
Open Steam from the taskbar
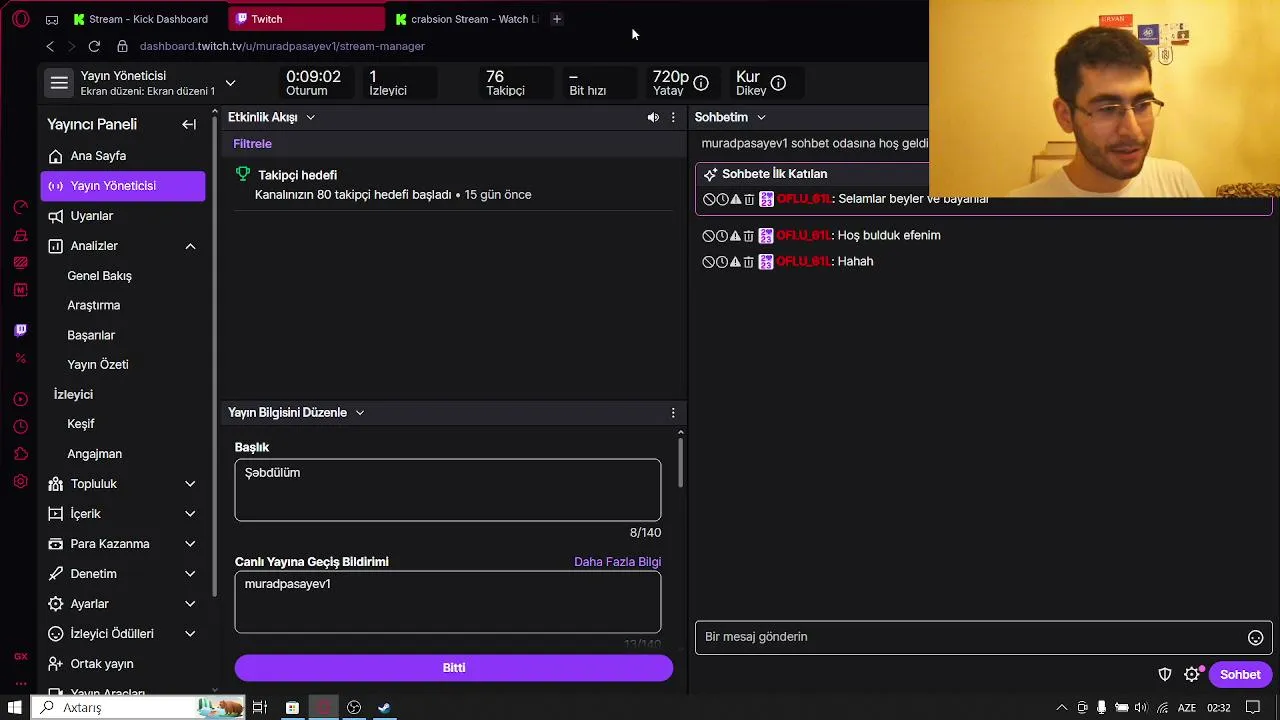coord(384,708)
